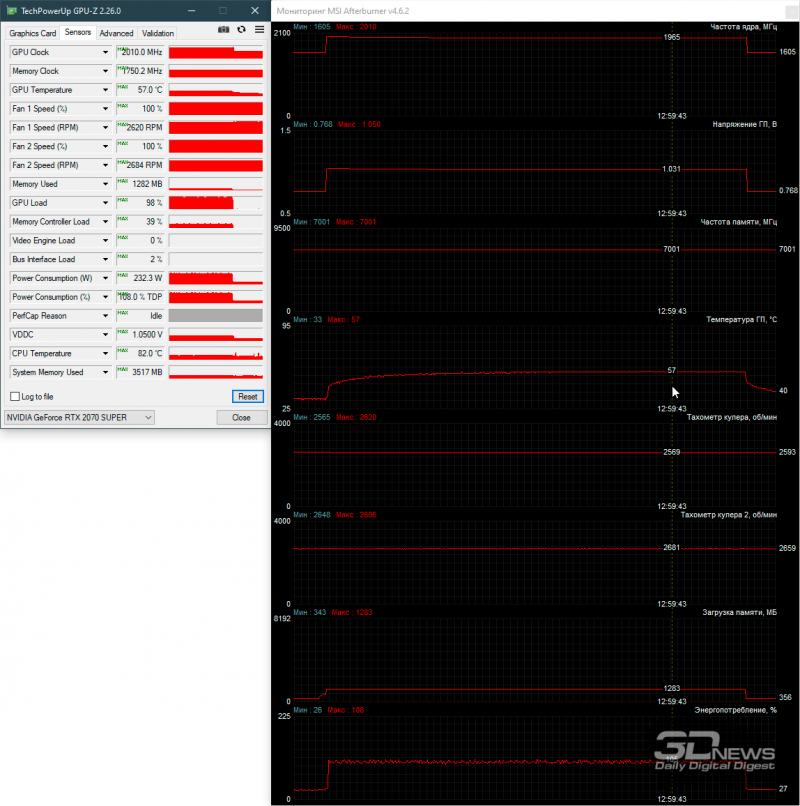
Task: Click the GPU Load history graph bar
Action: point(216,203)
